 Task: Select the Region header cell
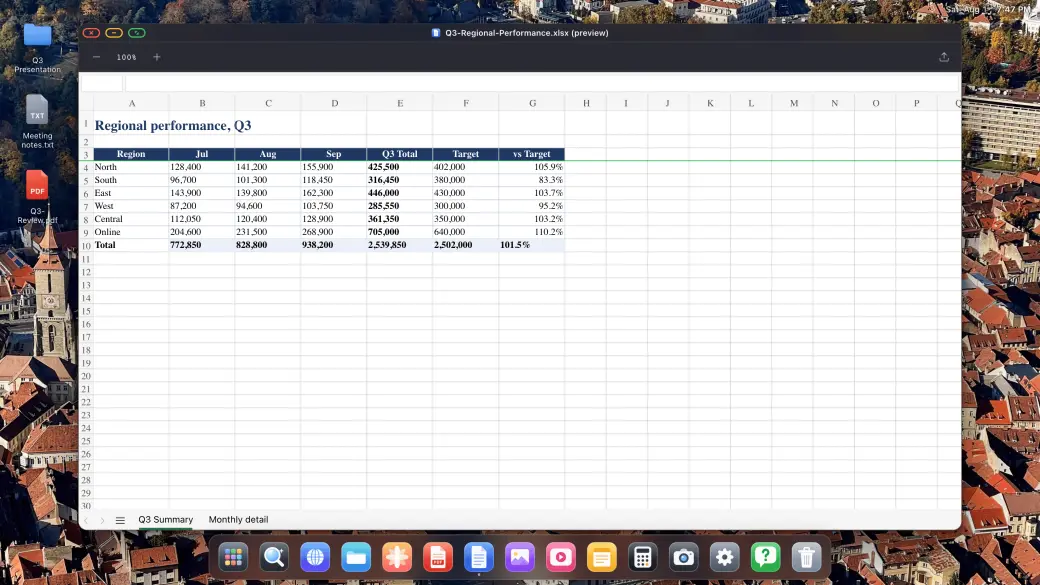pos(131,154)
